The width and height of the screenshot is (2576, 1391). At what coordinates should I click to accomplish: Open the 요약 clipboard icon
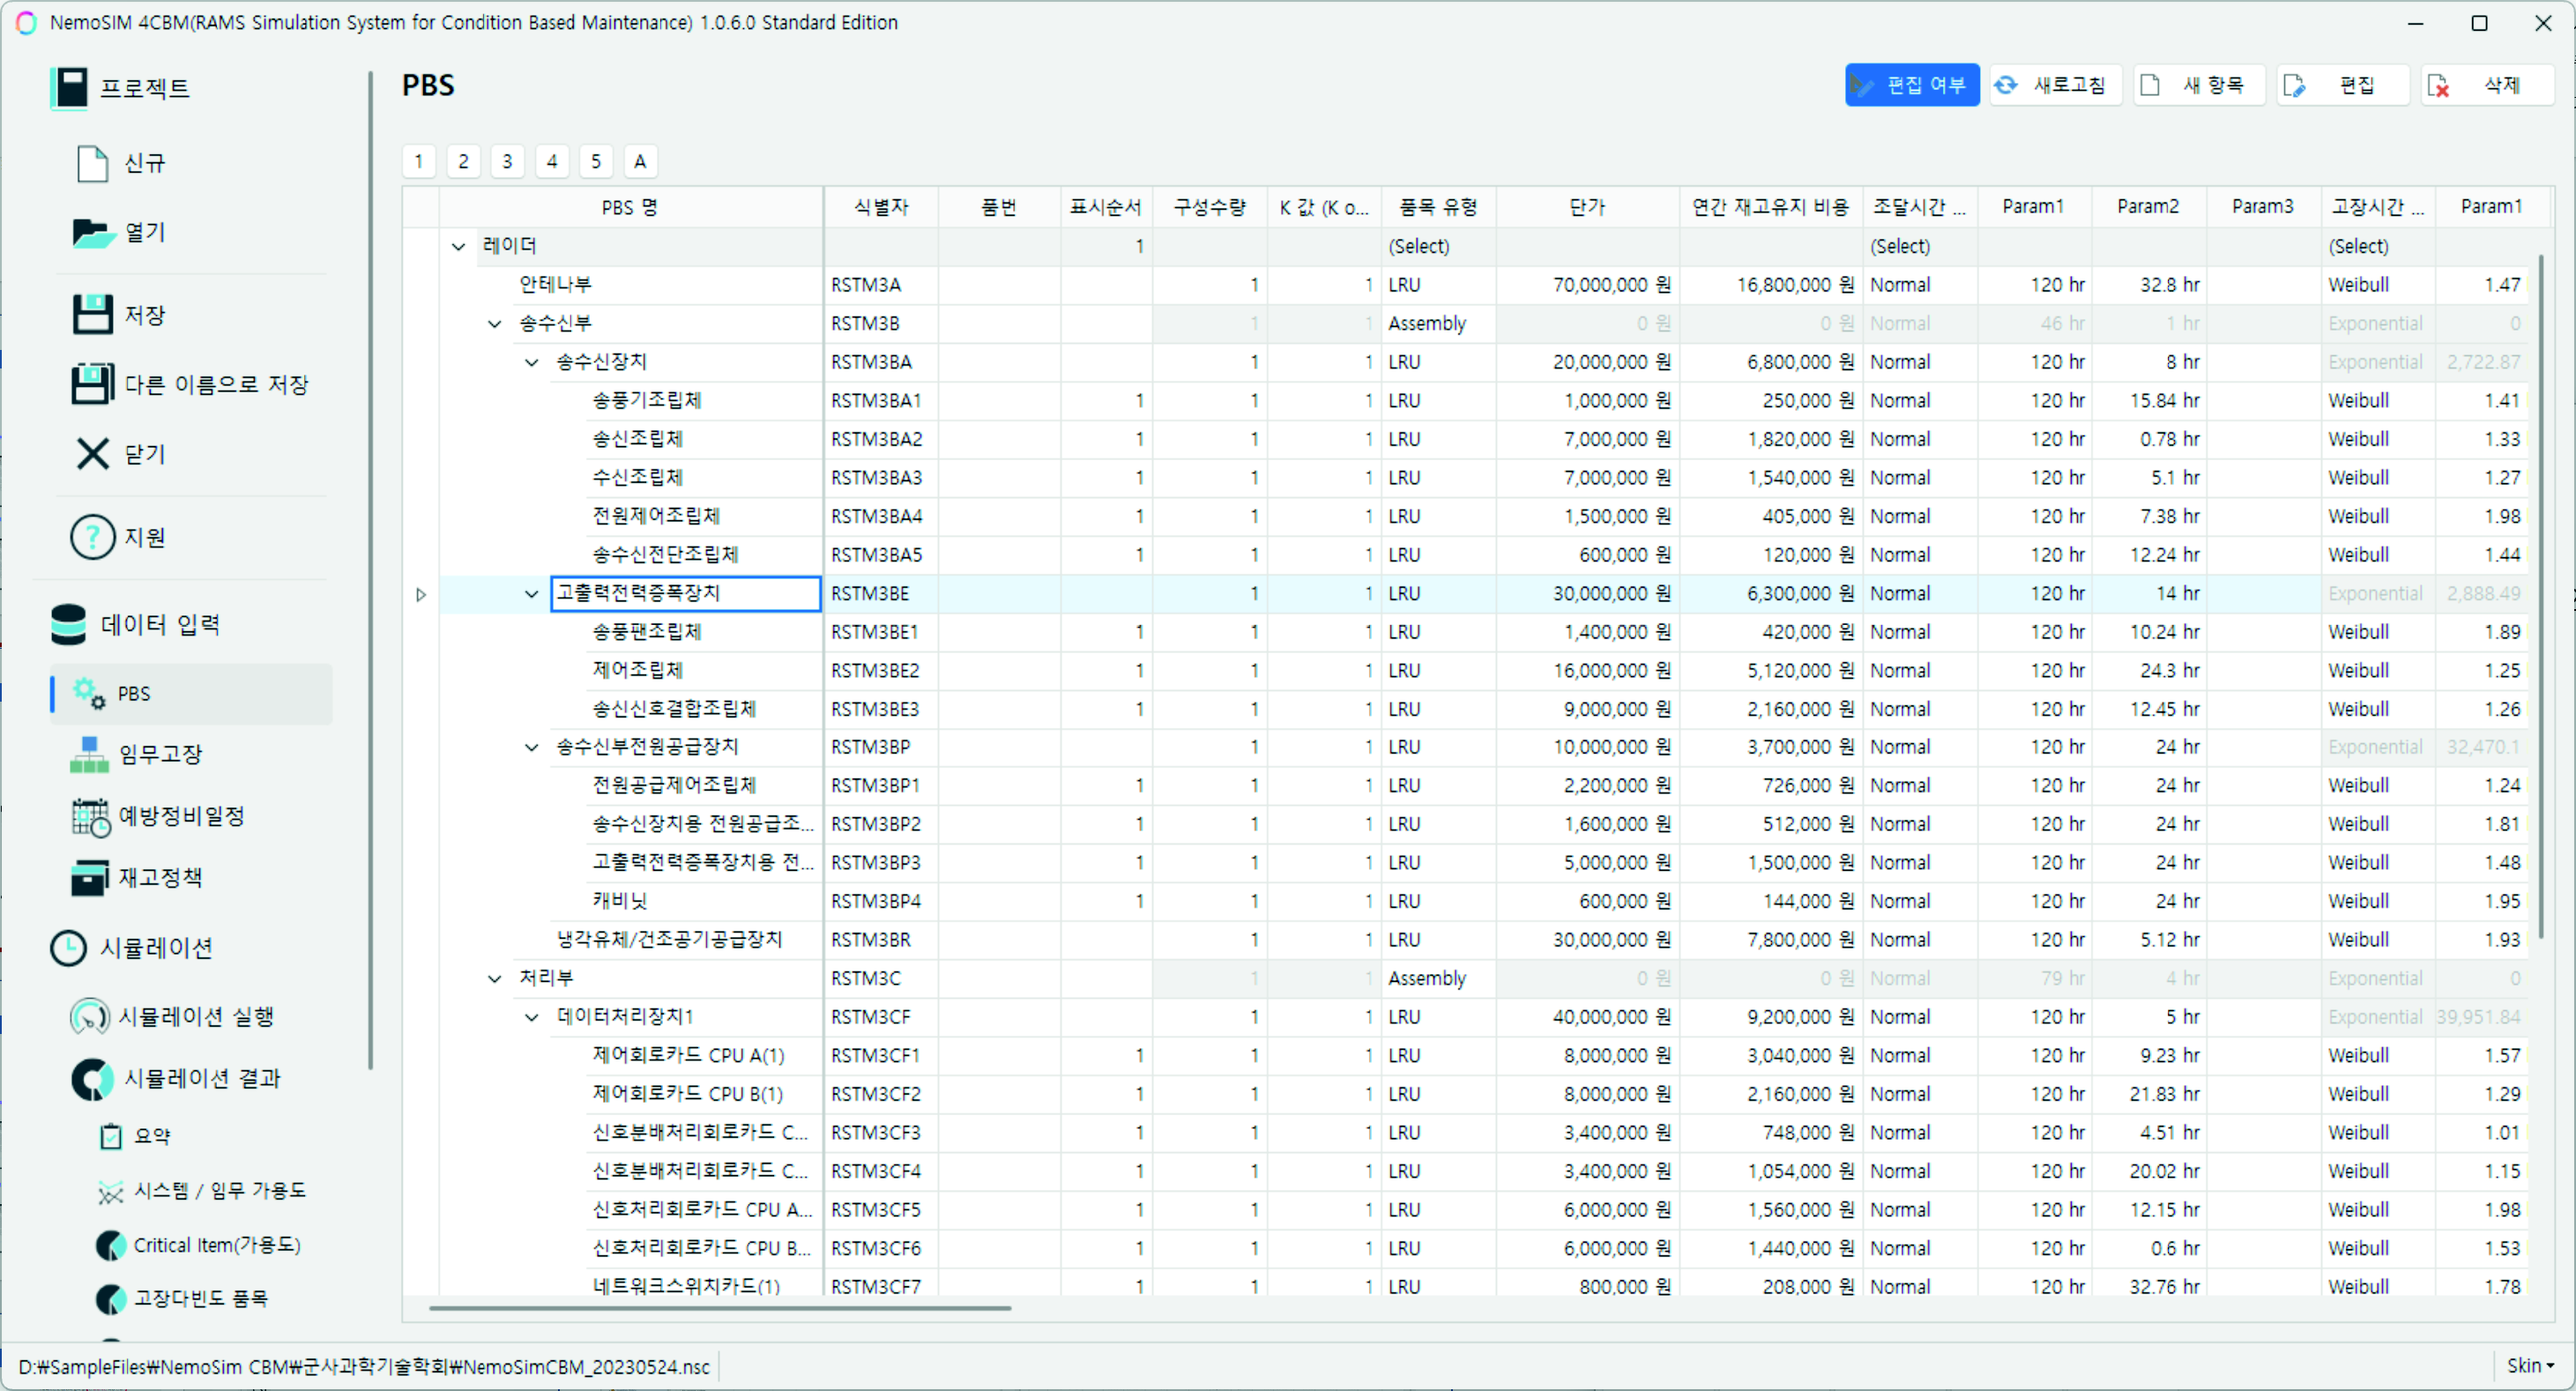click(x=110, y=1135)
